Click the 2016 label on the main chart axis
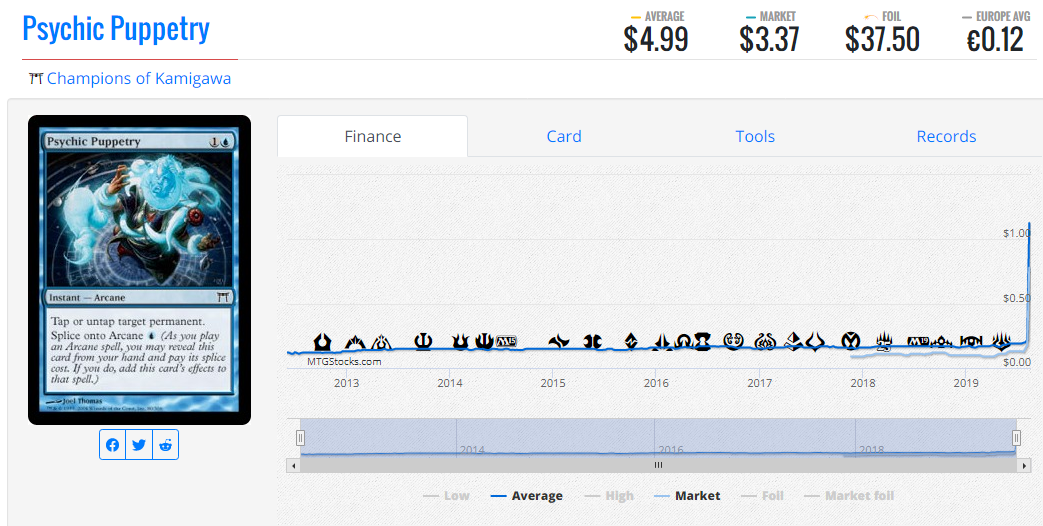This screenshot has width=1043, height=526. coord(656,383)
